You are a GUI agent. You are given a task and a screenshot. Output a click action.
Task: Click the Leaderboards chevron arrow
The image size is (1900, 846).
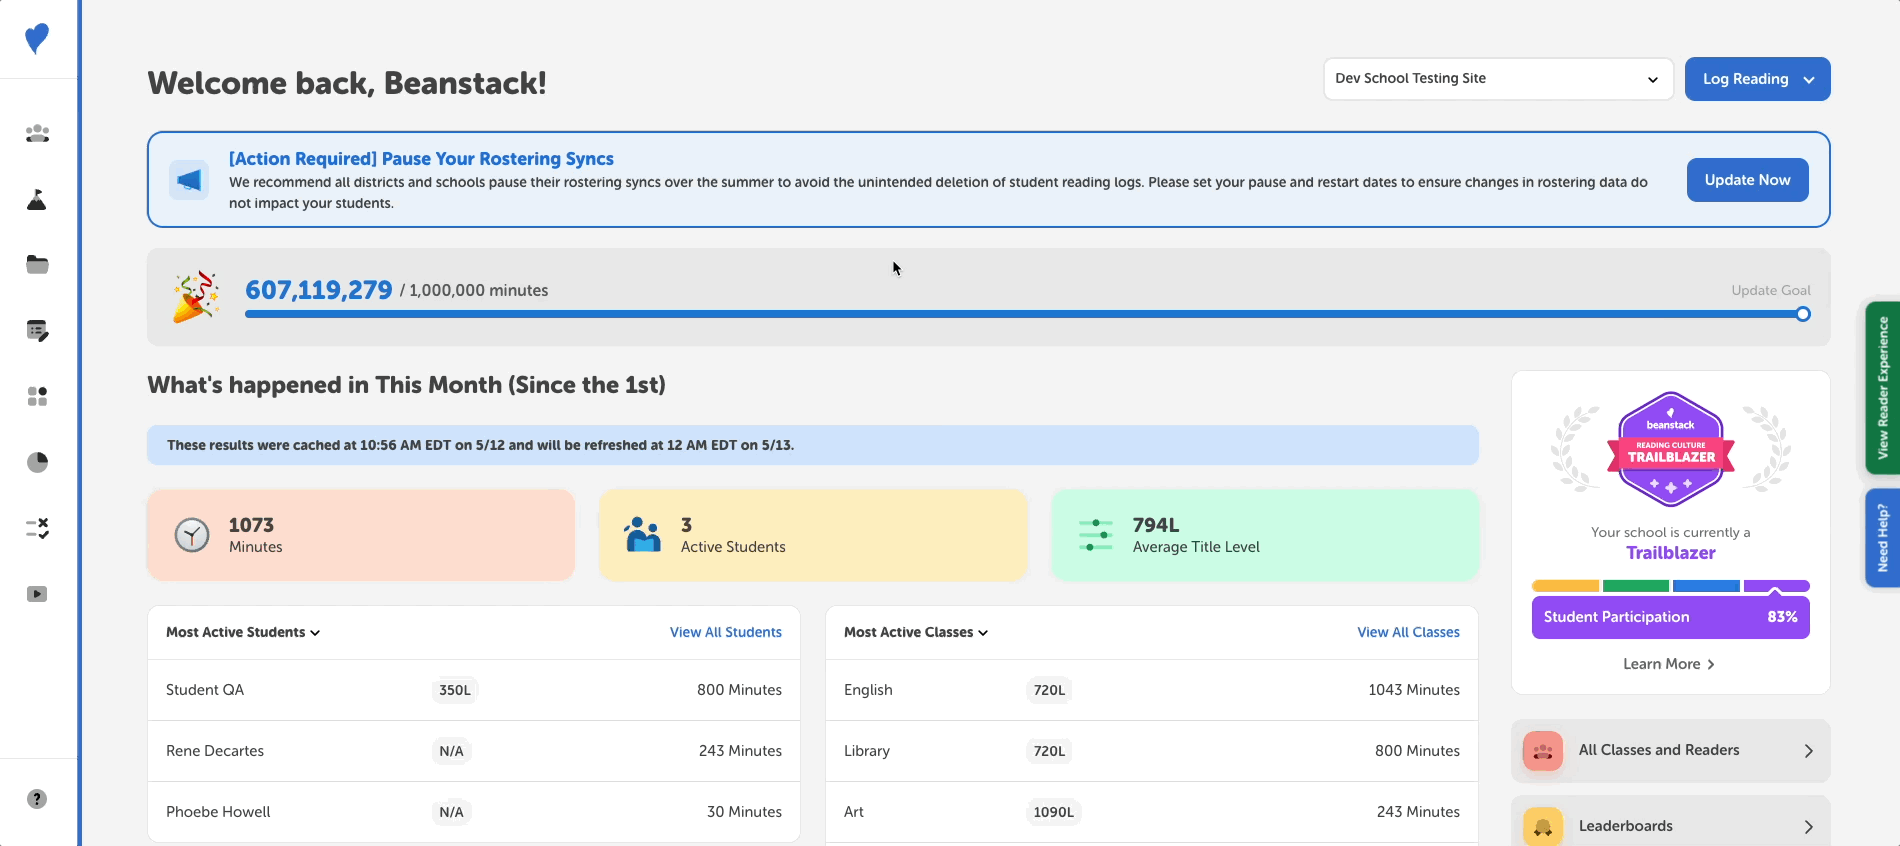click(x=1808, y=827)
